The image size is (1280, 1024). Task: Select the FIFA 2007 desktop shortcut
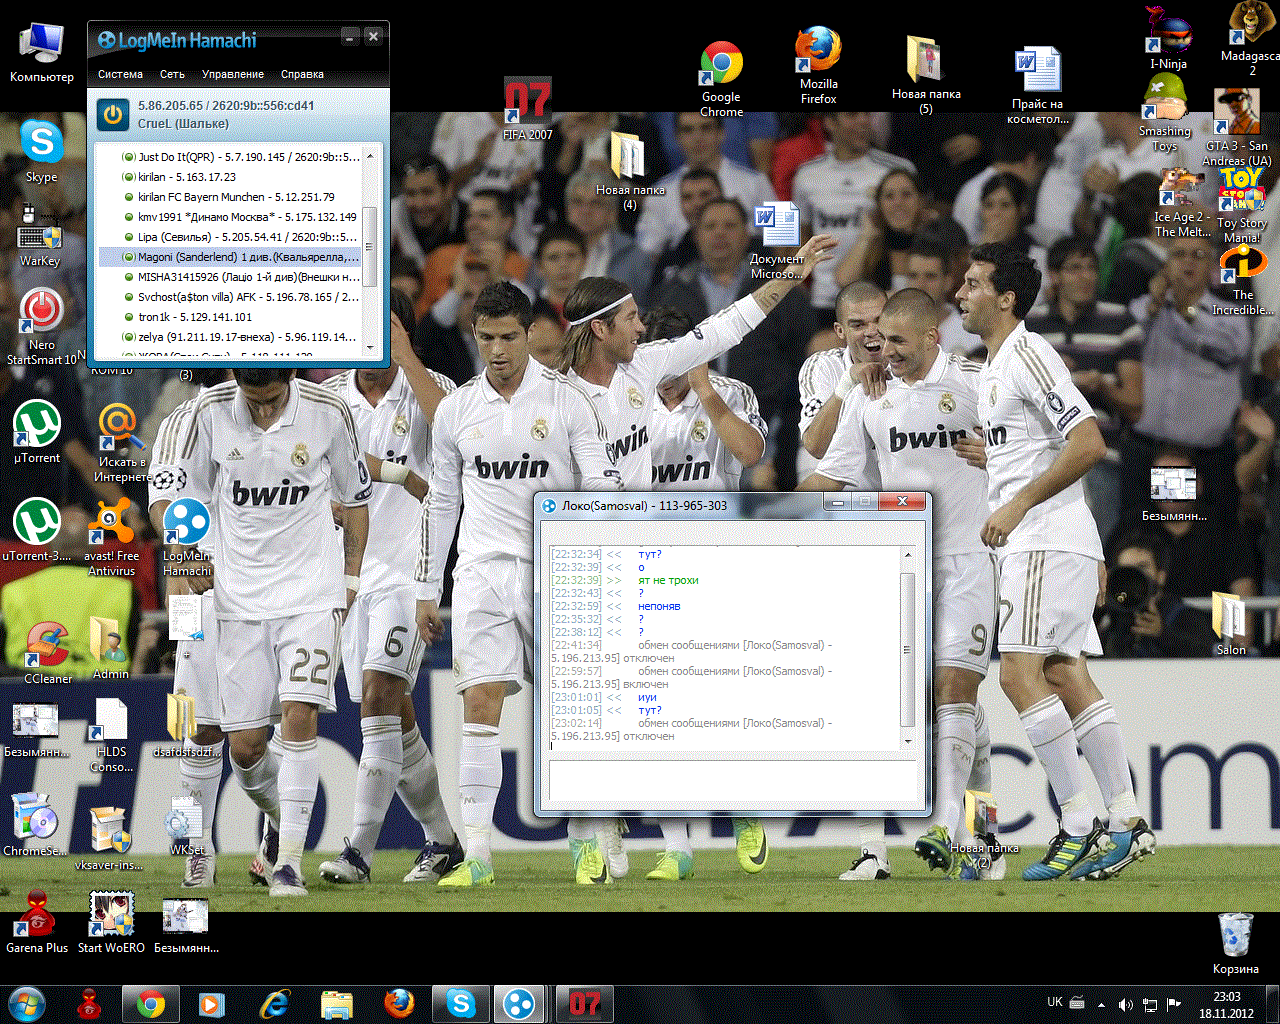point(527,109)
